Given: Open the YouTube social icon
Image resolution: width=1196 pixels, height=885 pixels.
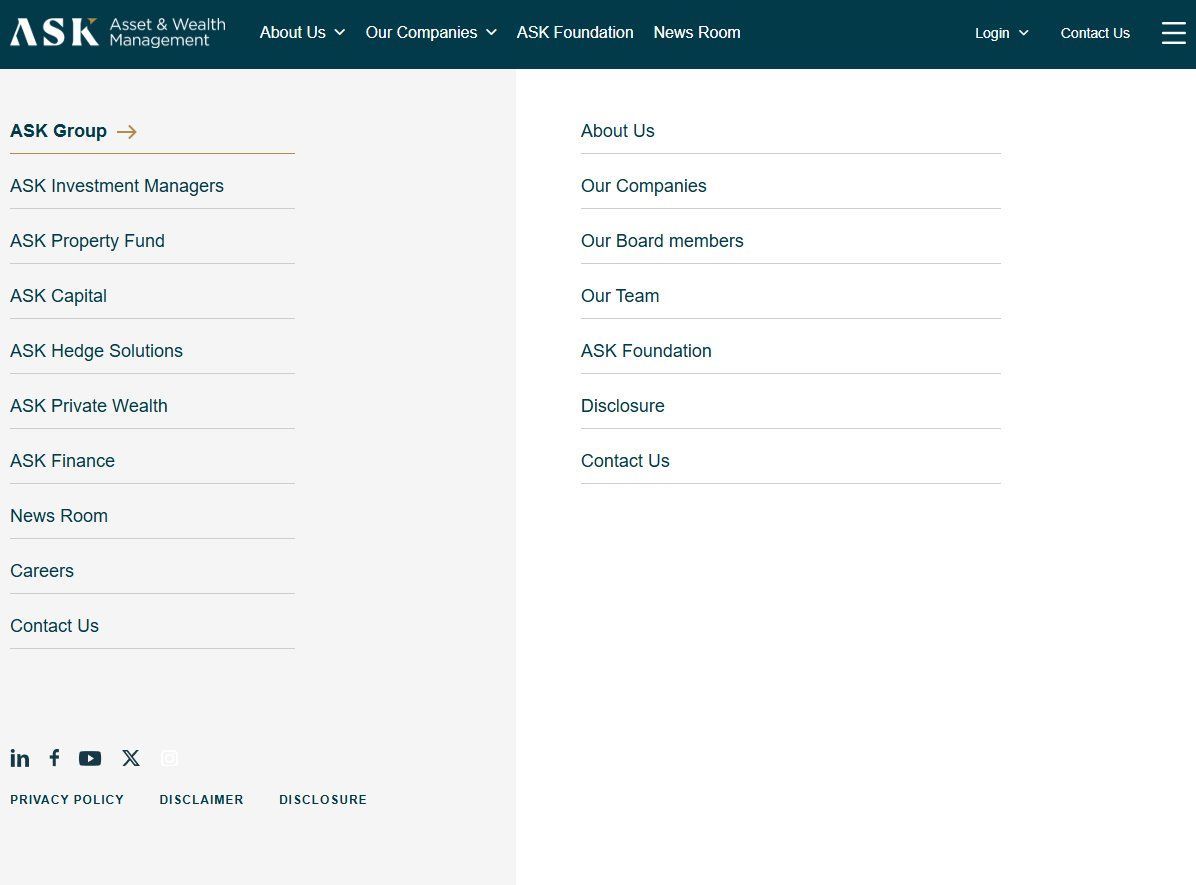Looking at the screenshot, I should [90, 758].
